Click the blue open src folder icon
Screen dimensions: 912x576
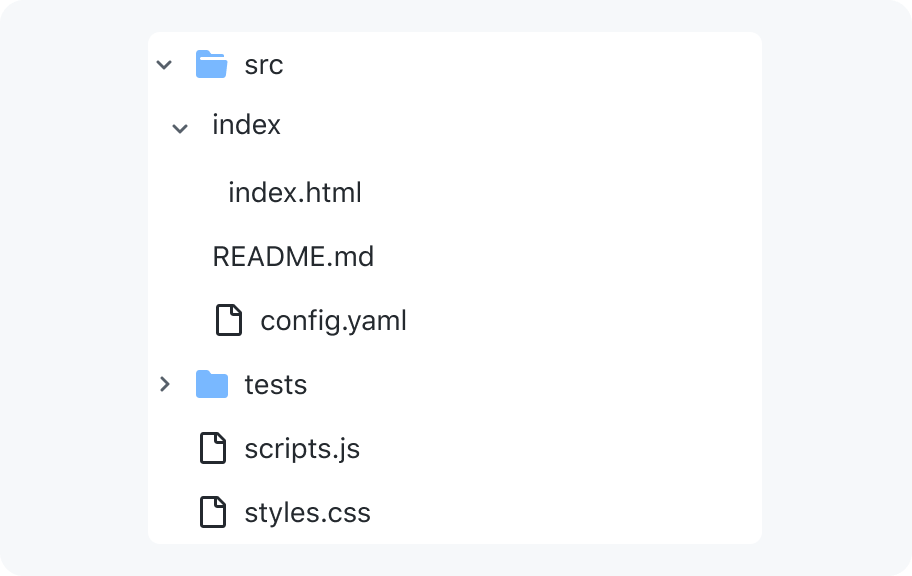(x=211, y=64)
